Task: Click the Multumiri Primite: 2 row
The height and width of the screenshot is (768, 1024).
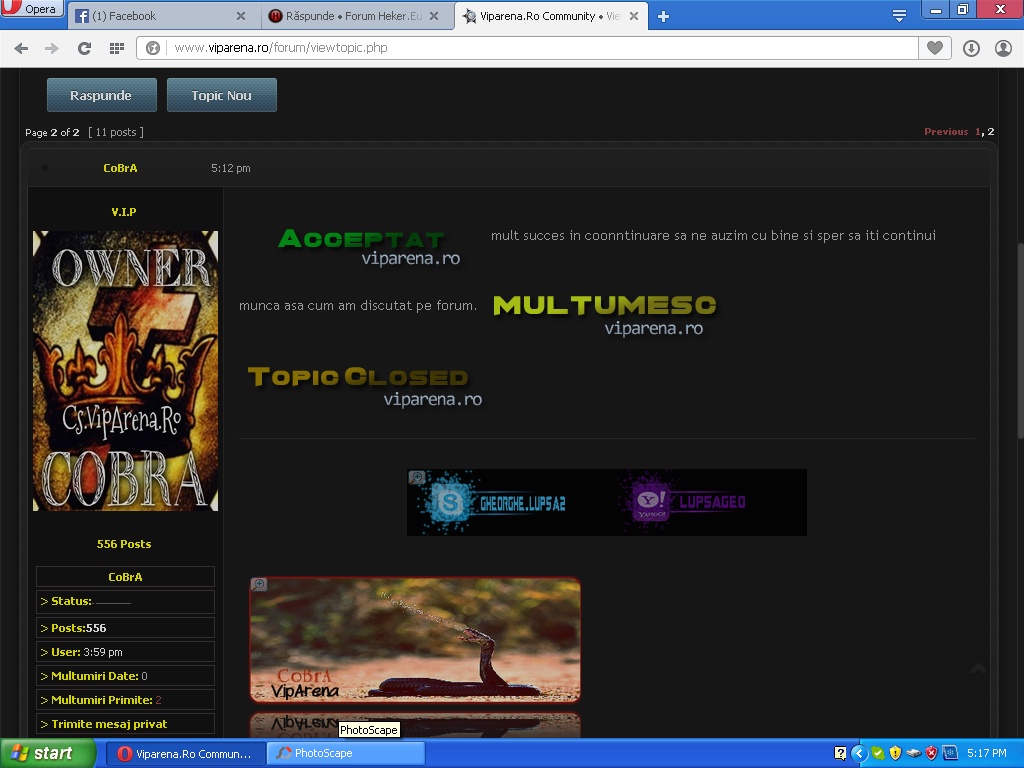Action: coord(125,699)
